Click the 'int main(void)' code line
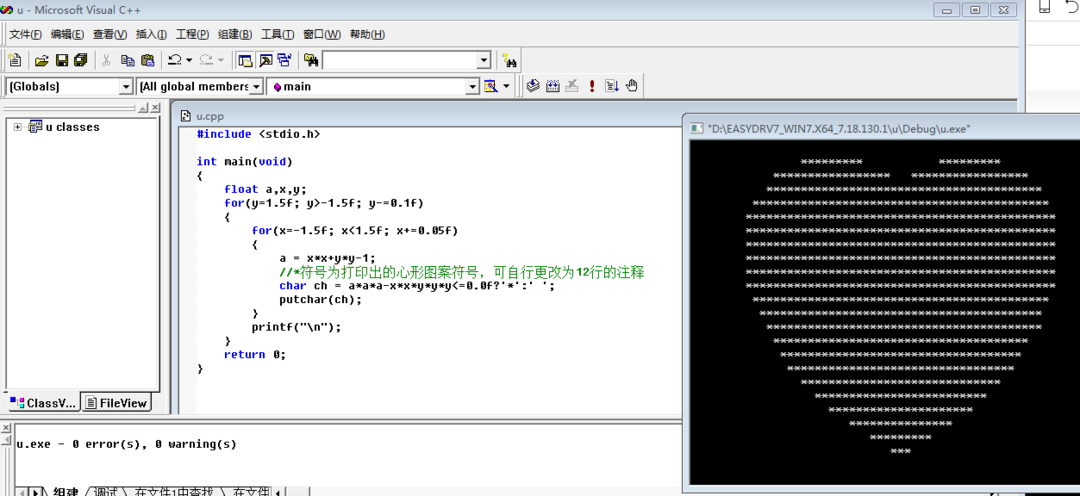Image resolution: width=1080 pixels, height=496 pixels. tap(245, 162)
